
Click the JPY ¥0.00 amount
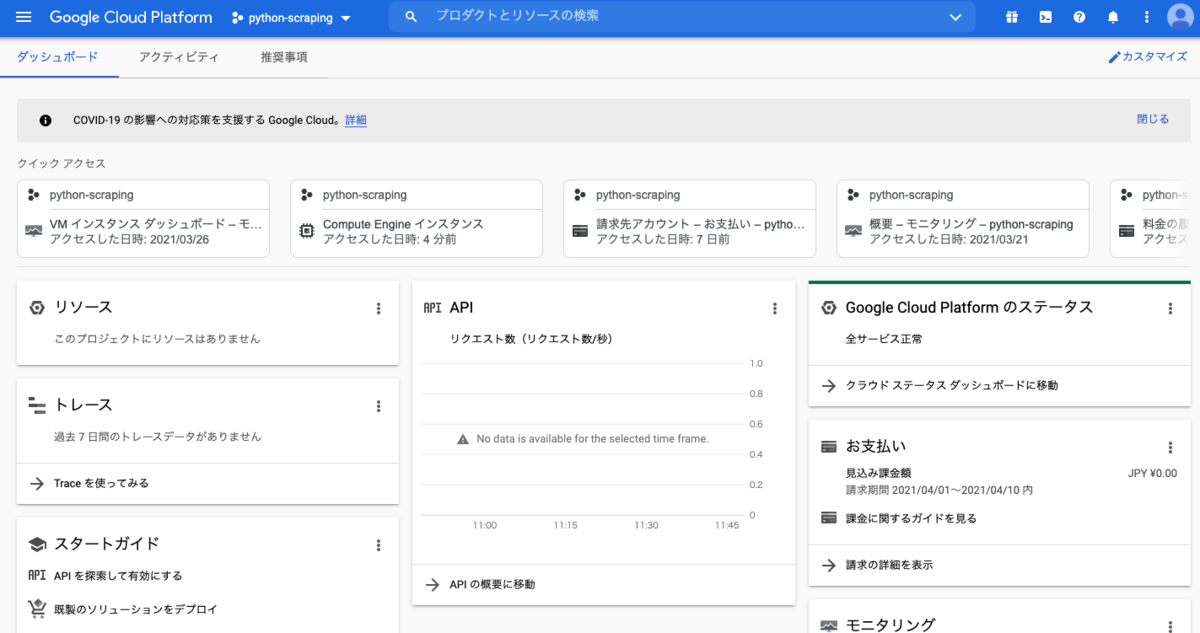(1151, 473)
